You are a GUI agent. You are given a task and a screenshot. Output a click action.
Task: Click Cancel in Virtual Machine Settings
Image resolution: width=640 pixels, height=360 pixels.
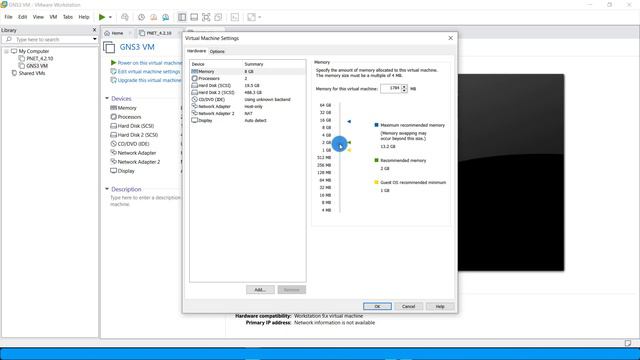[409, 307]
